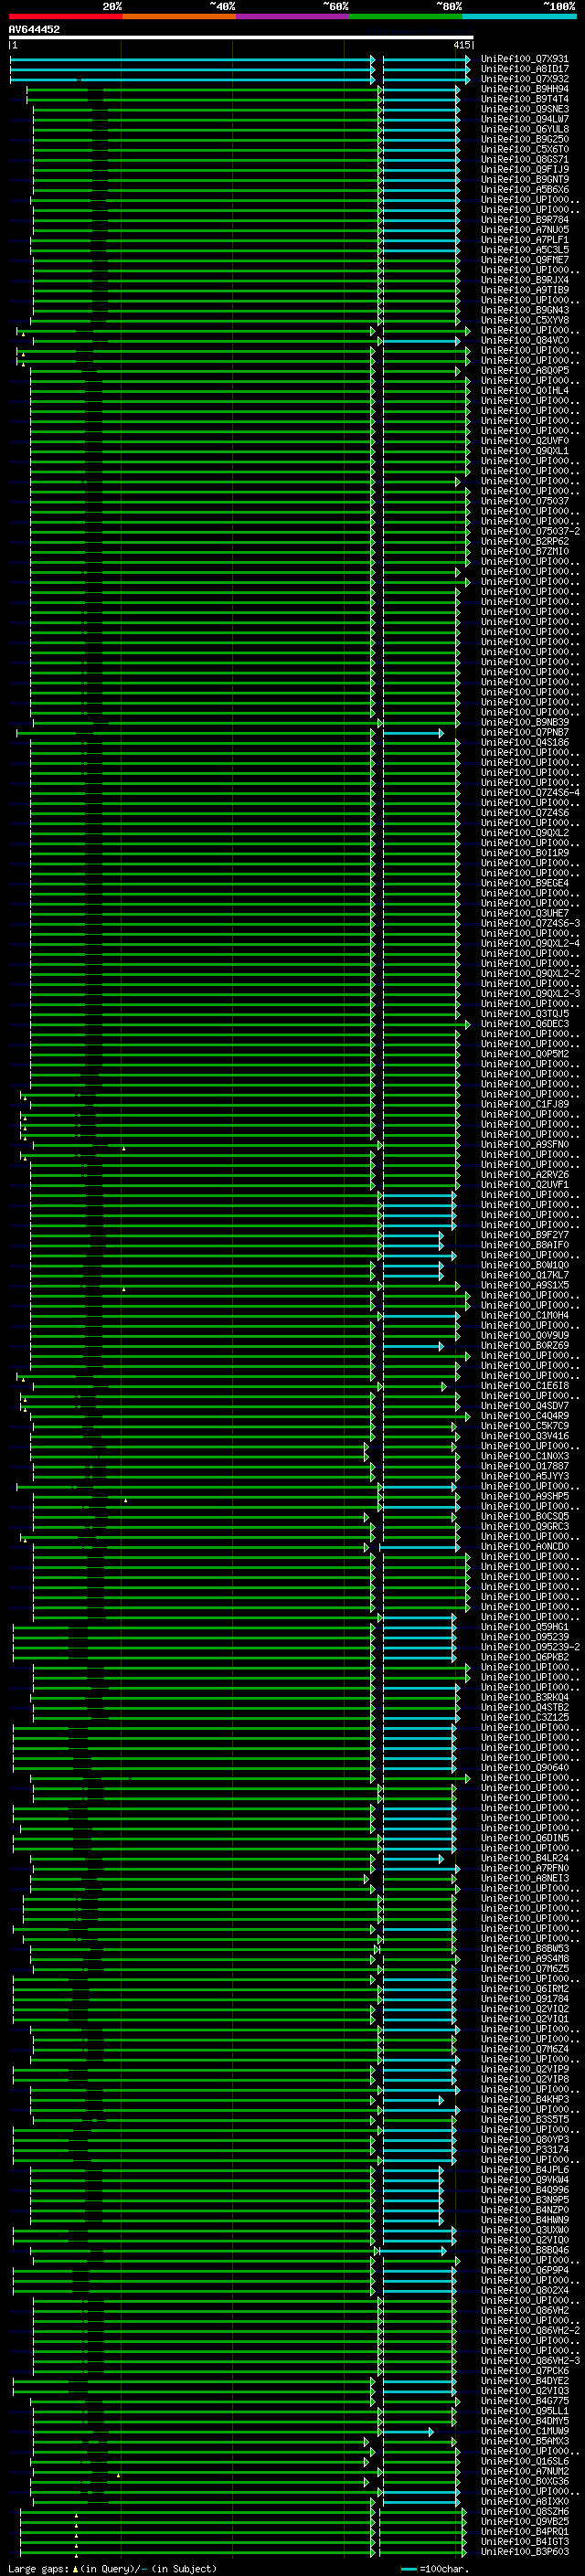Click label UniRef100_Q6YUL8
Screen dimensions: 585x2576
point(525,129)
